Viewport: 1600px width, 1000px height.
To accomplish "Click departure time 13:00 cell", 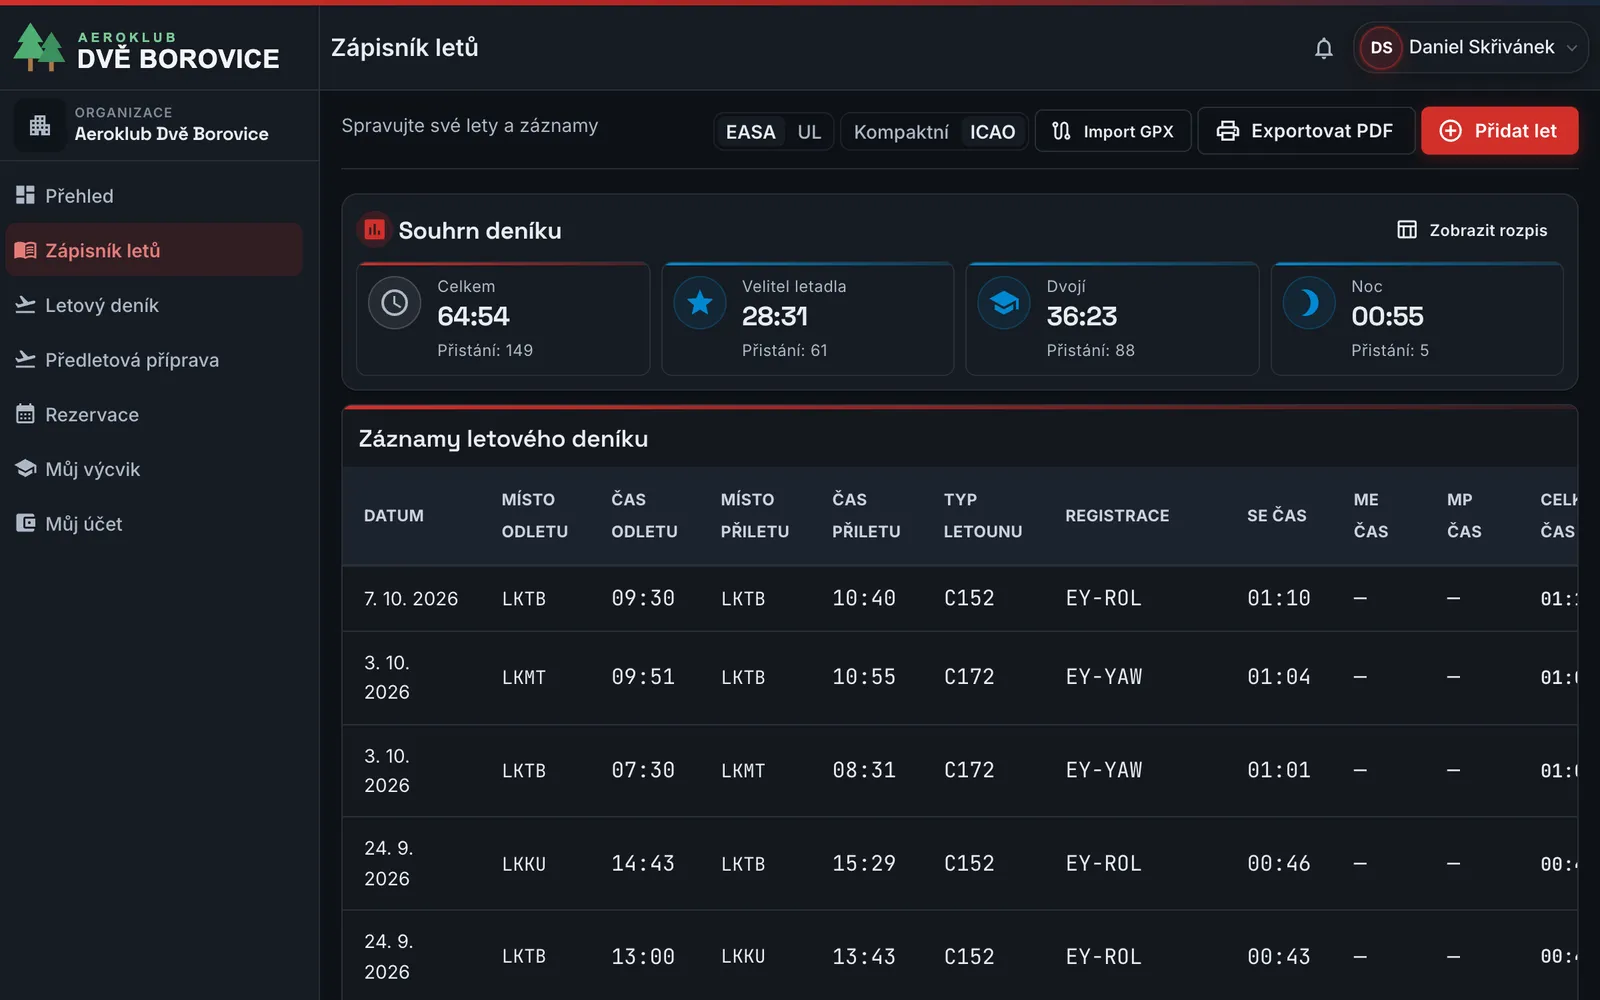I will 643,957.
